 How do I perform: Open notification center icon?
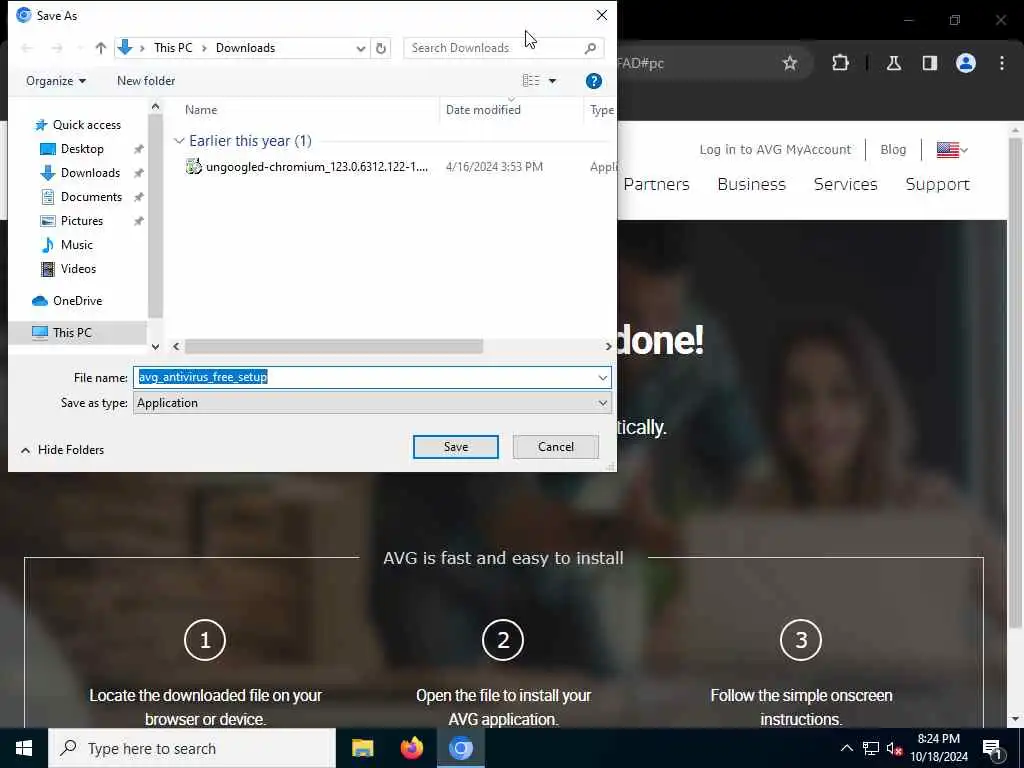(992, 748)
